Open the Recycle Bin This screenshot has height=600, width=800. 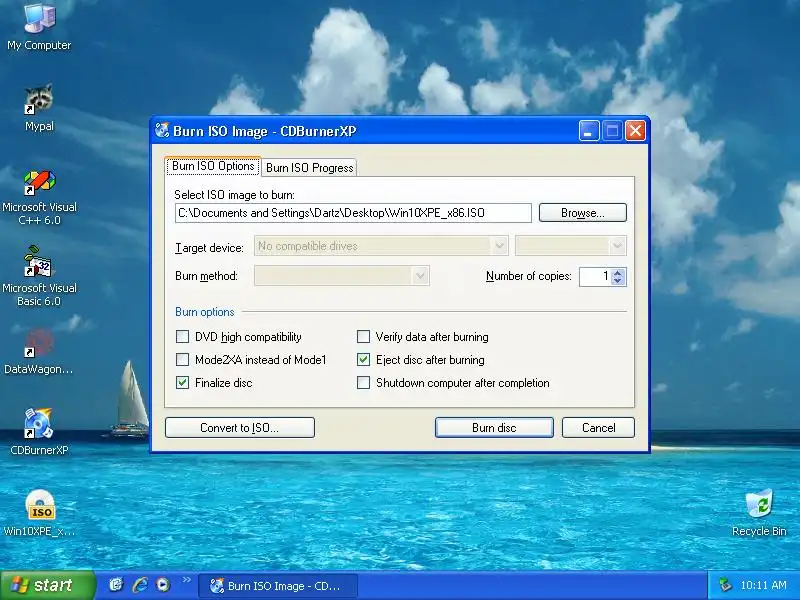pos(759,512)
